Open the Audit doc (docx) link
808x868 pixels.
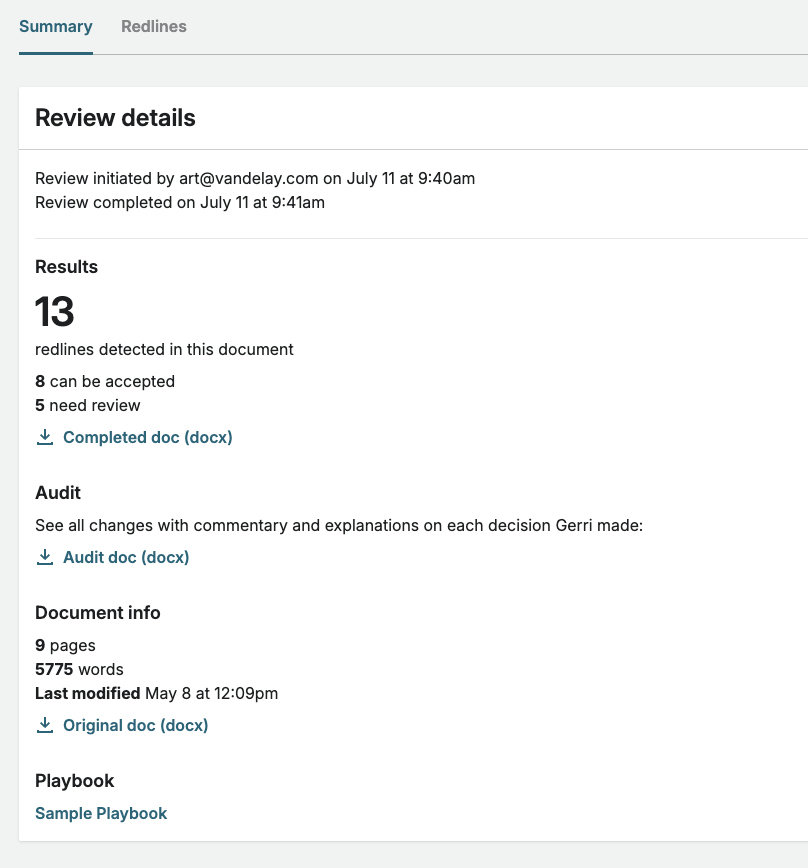126,557
